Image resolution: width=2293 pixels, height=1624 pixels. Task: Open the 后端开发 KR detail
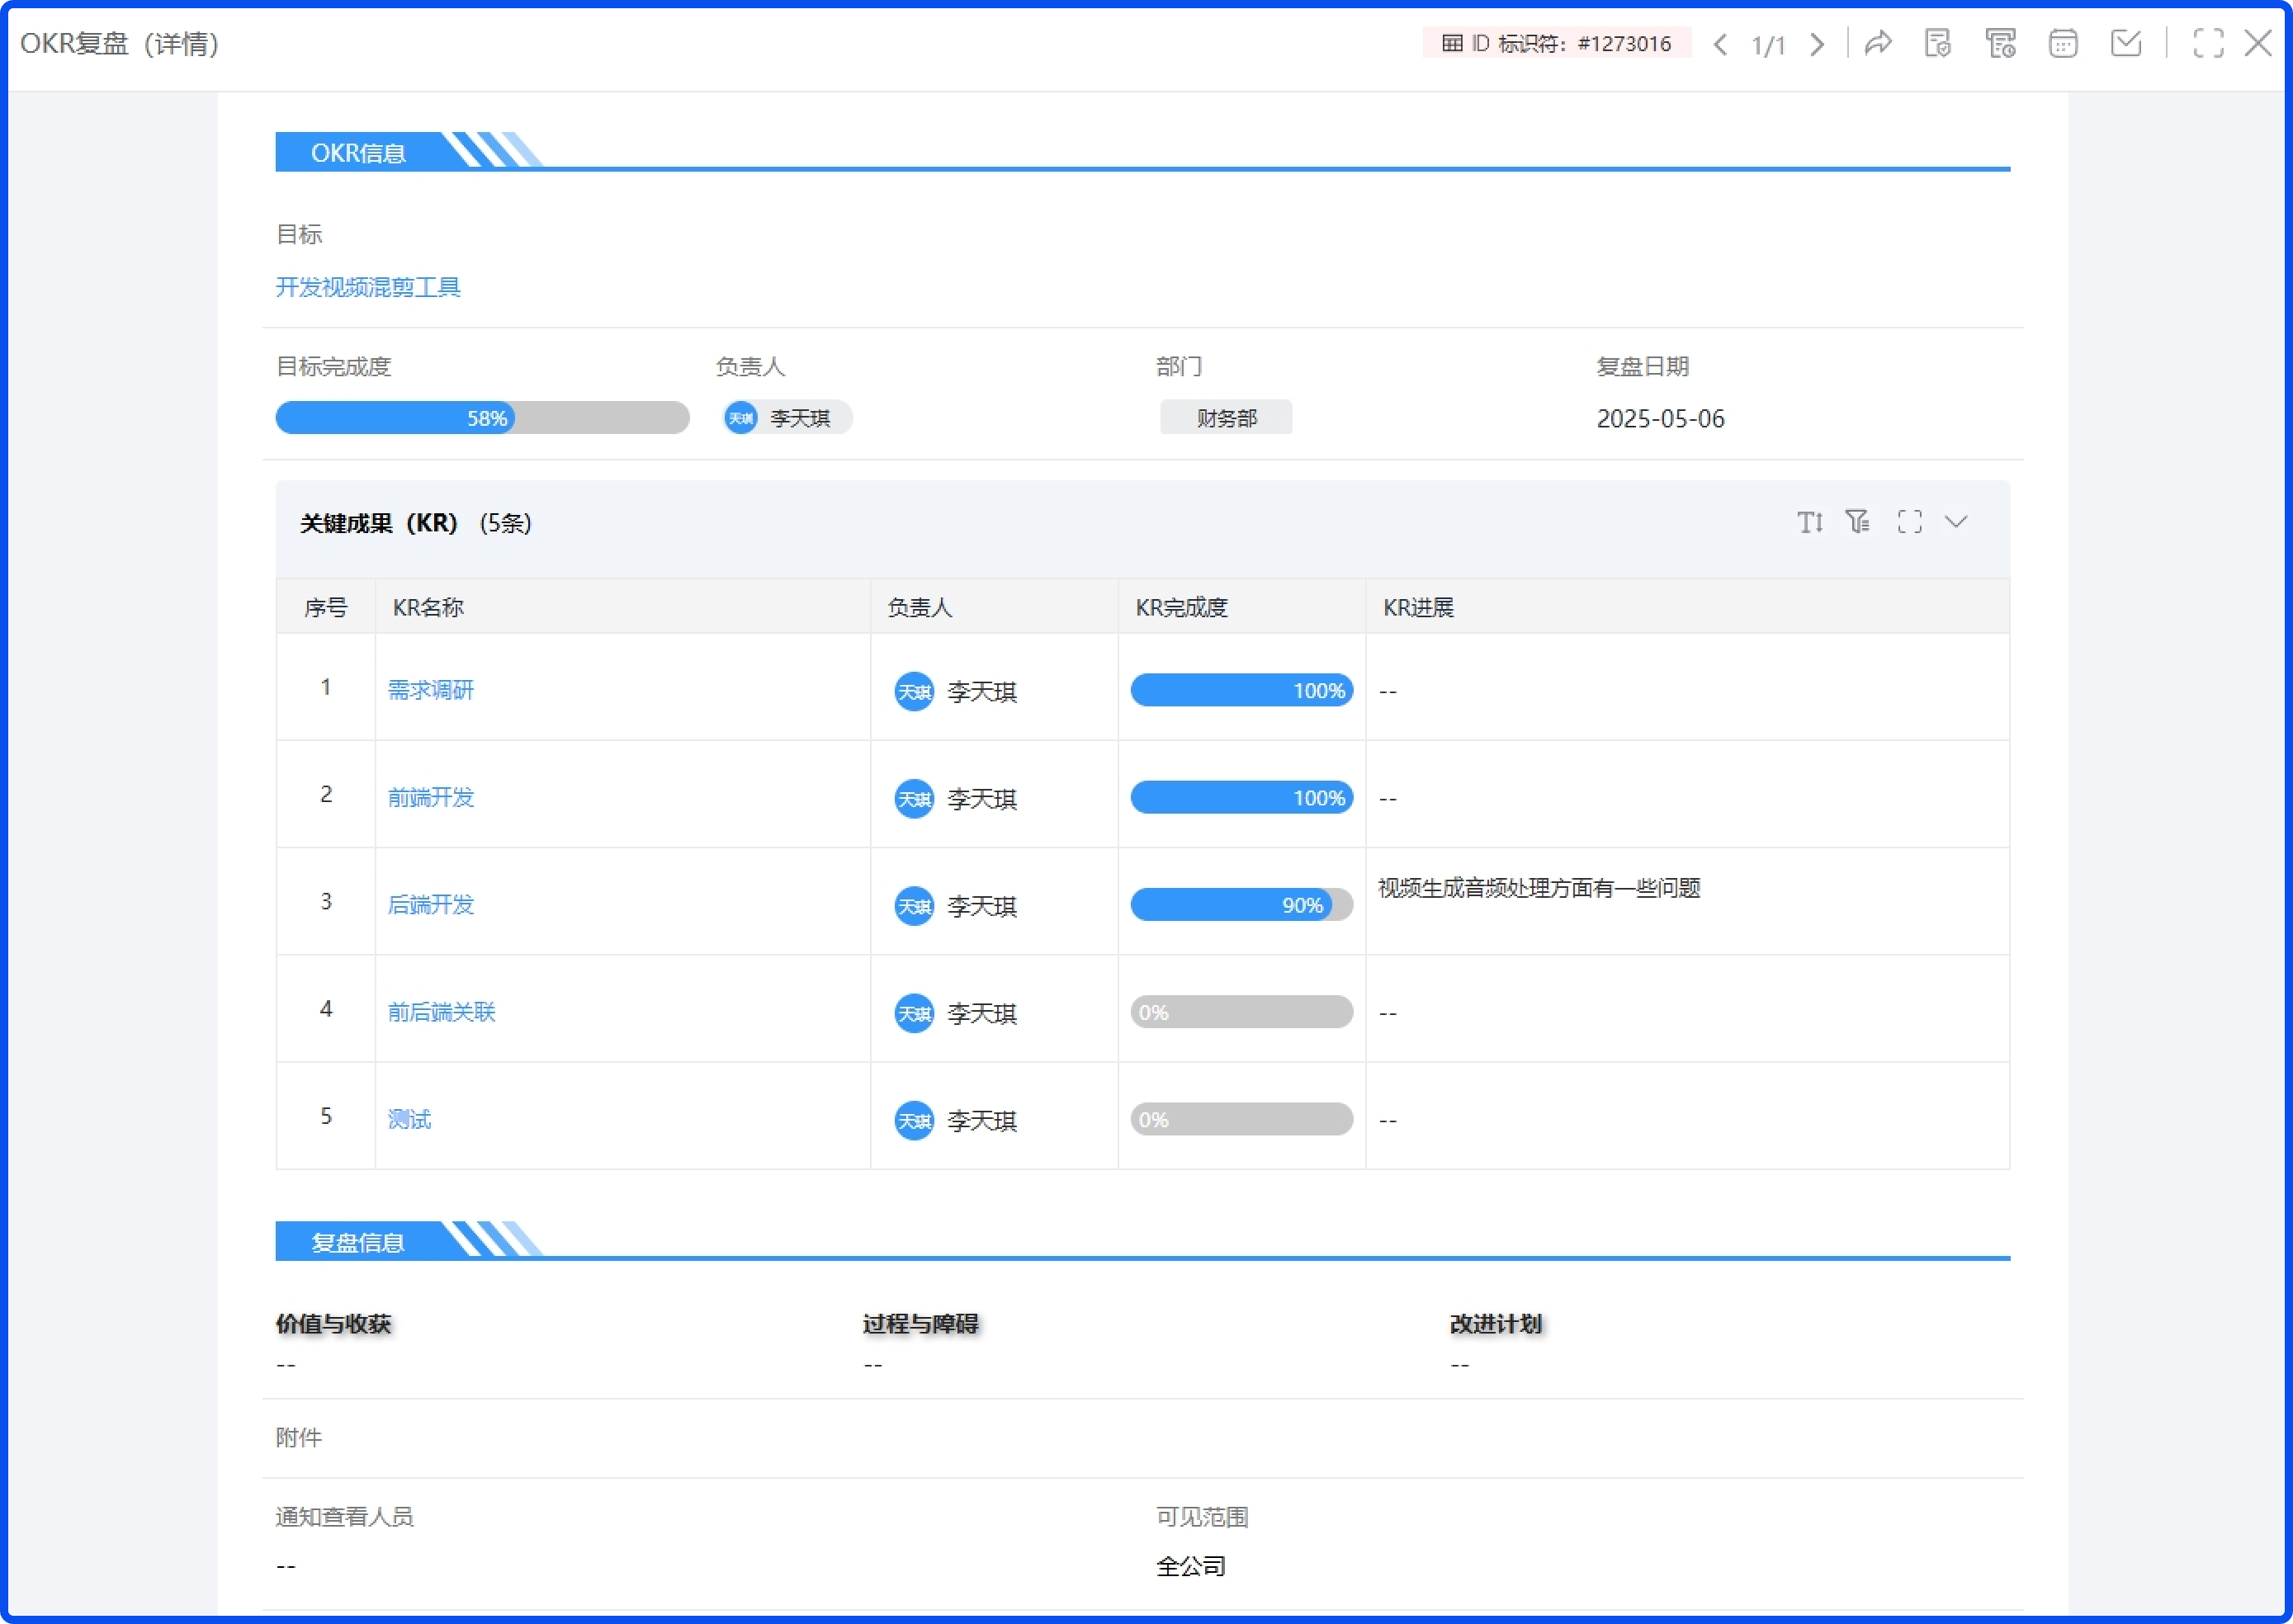429,905
